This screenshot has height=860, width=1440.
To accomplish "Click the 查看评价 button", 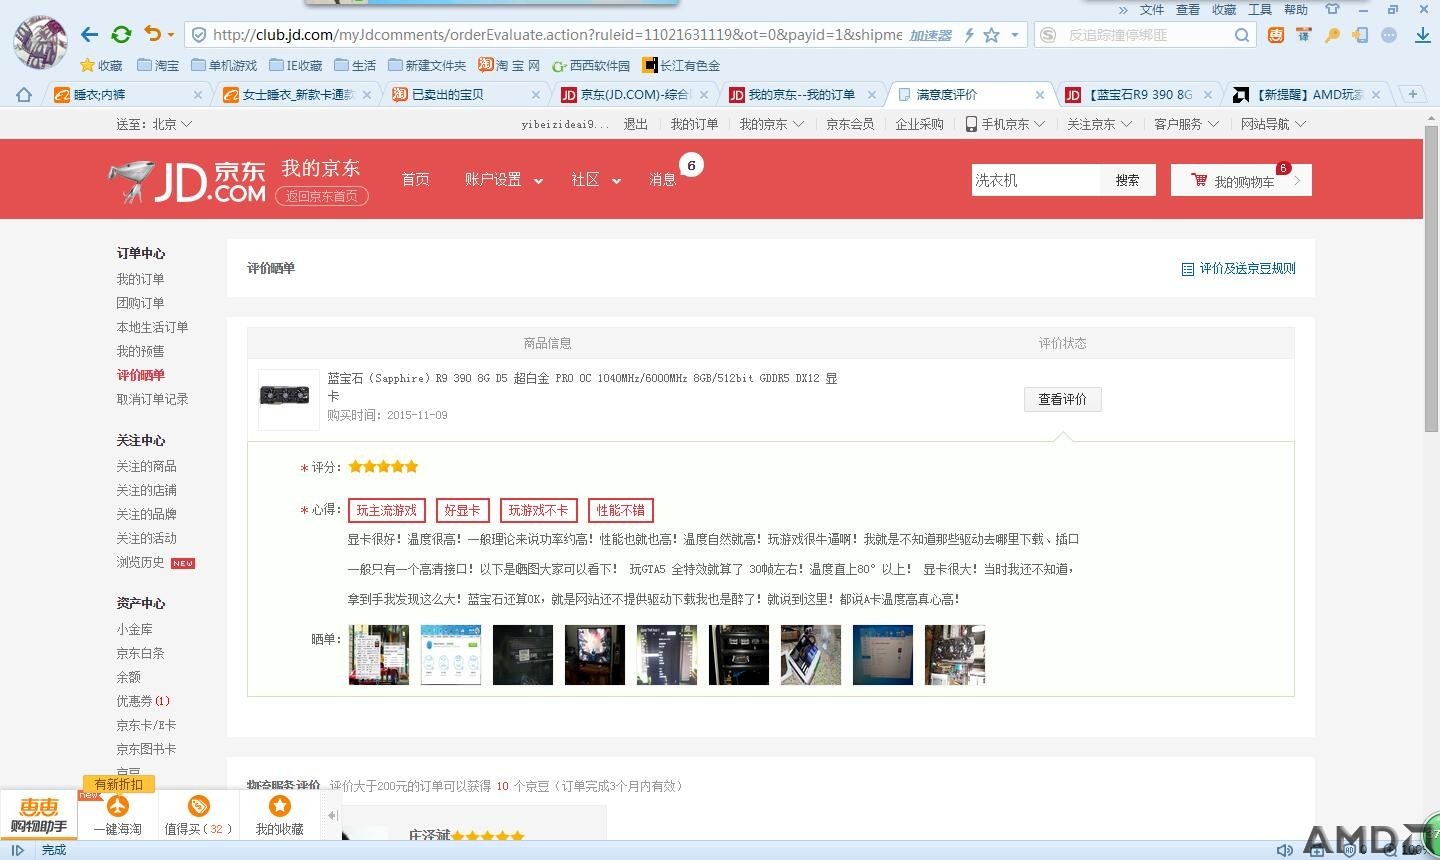I will (x=1062, y=399).
